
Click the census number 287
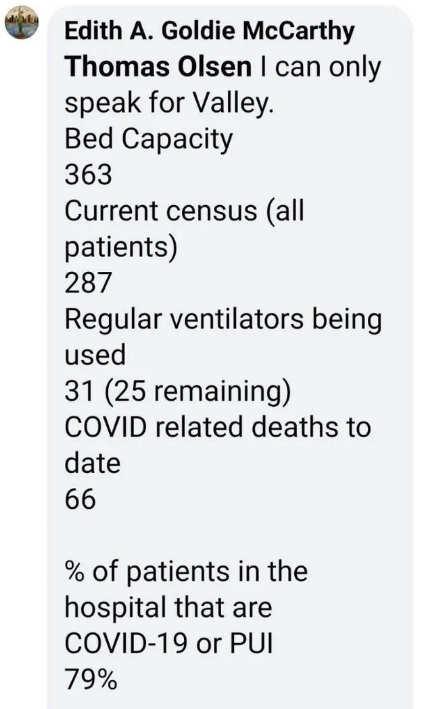point(88,283)
